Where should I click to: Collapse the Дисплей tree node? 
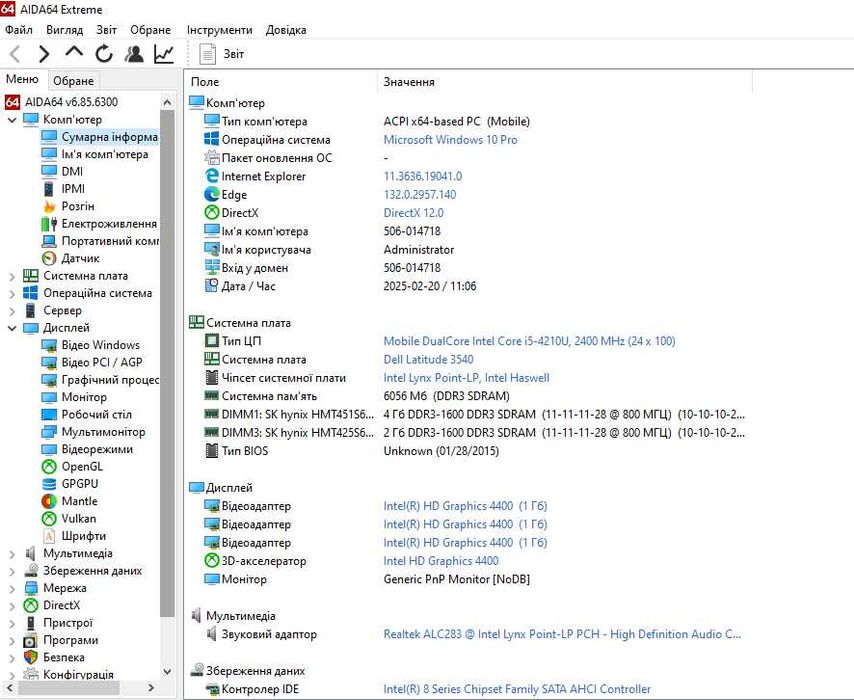(x=12, y=328)
